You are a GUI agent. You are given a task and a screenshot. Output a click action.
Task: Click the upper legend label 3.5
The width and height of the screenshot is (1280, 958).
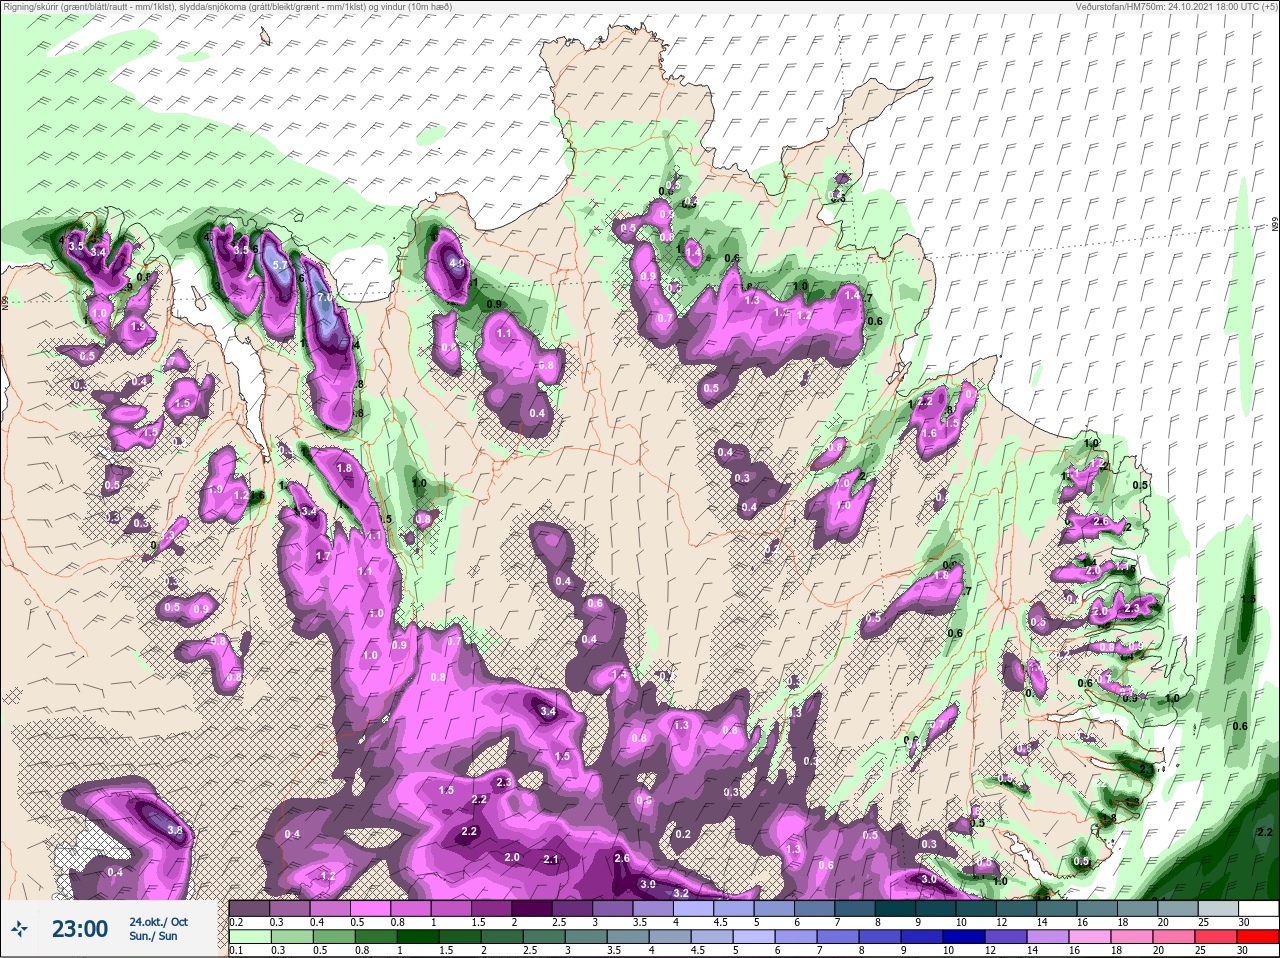pyautogui.click(x=641, y=922)
